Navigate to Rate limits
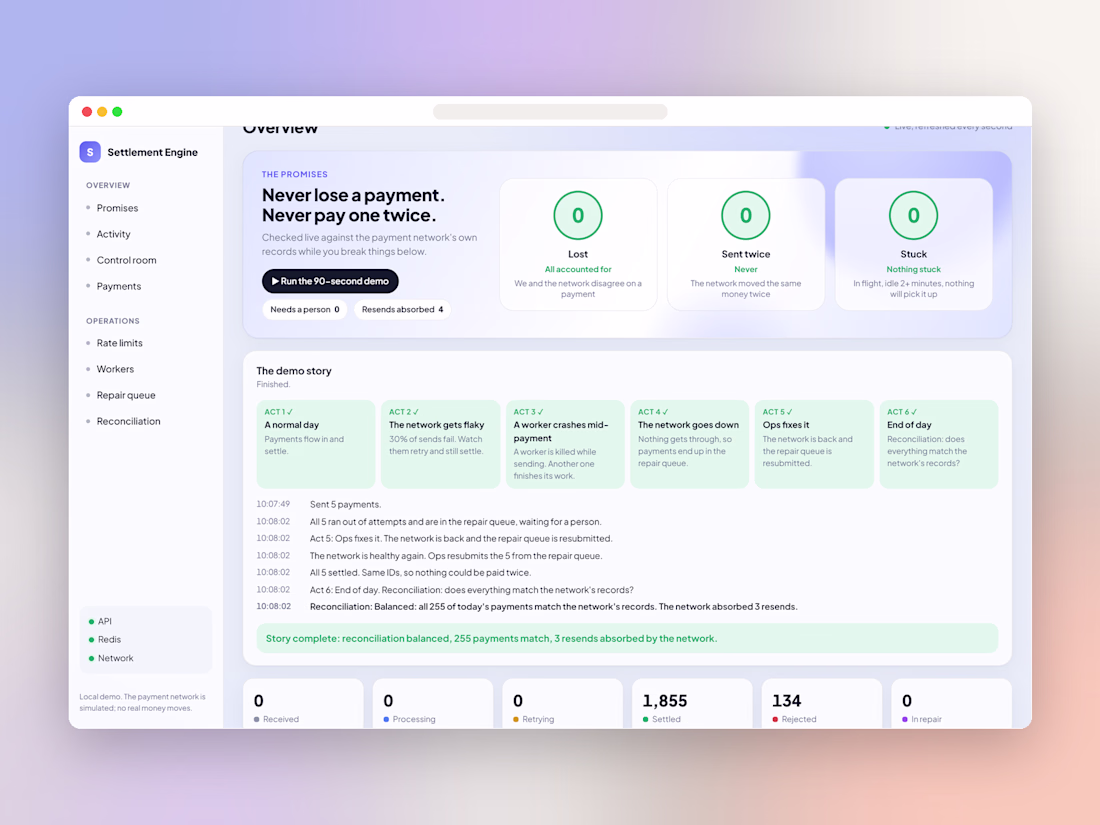1100x825 pixels. tap(119, 343)
